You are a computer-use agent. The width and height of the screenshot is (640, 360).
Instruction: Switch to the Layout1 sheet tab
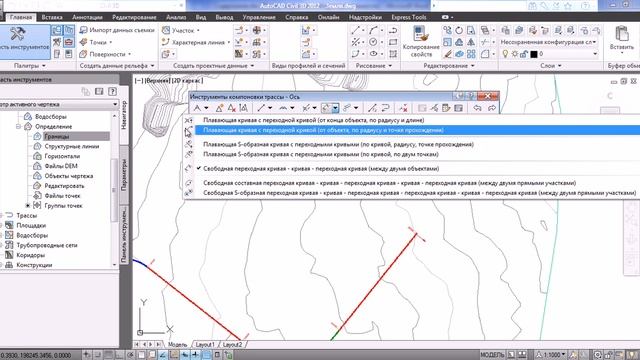pos(204,345)
